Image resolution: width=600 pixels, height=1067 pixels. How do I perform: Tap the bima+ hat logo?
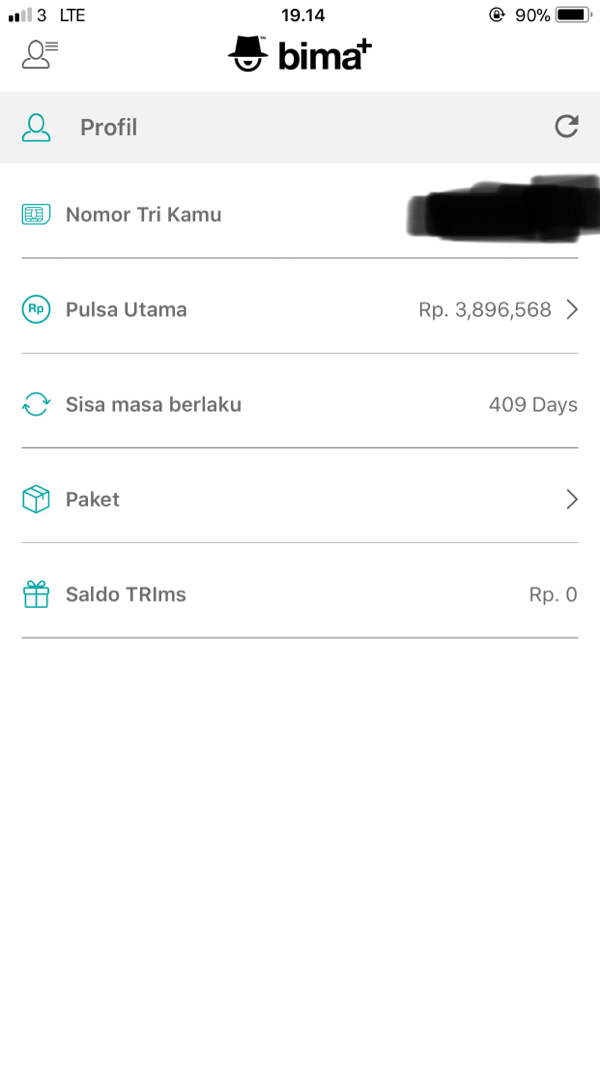249,52
